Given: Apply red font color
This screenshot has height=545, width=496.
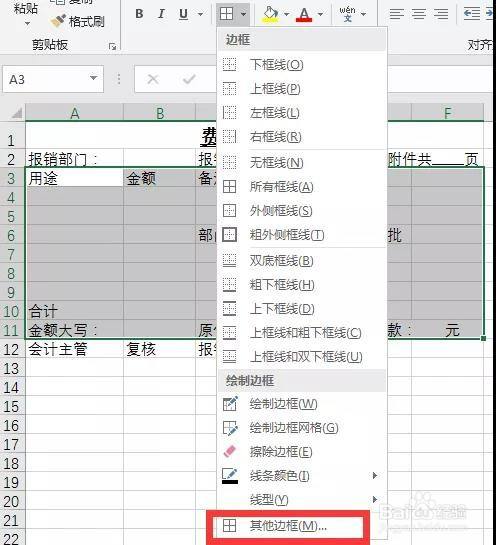Looking at the screenshot, I should point(304,14).
